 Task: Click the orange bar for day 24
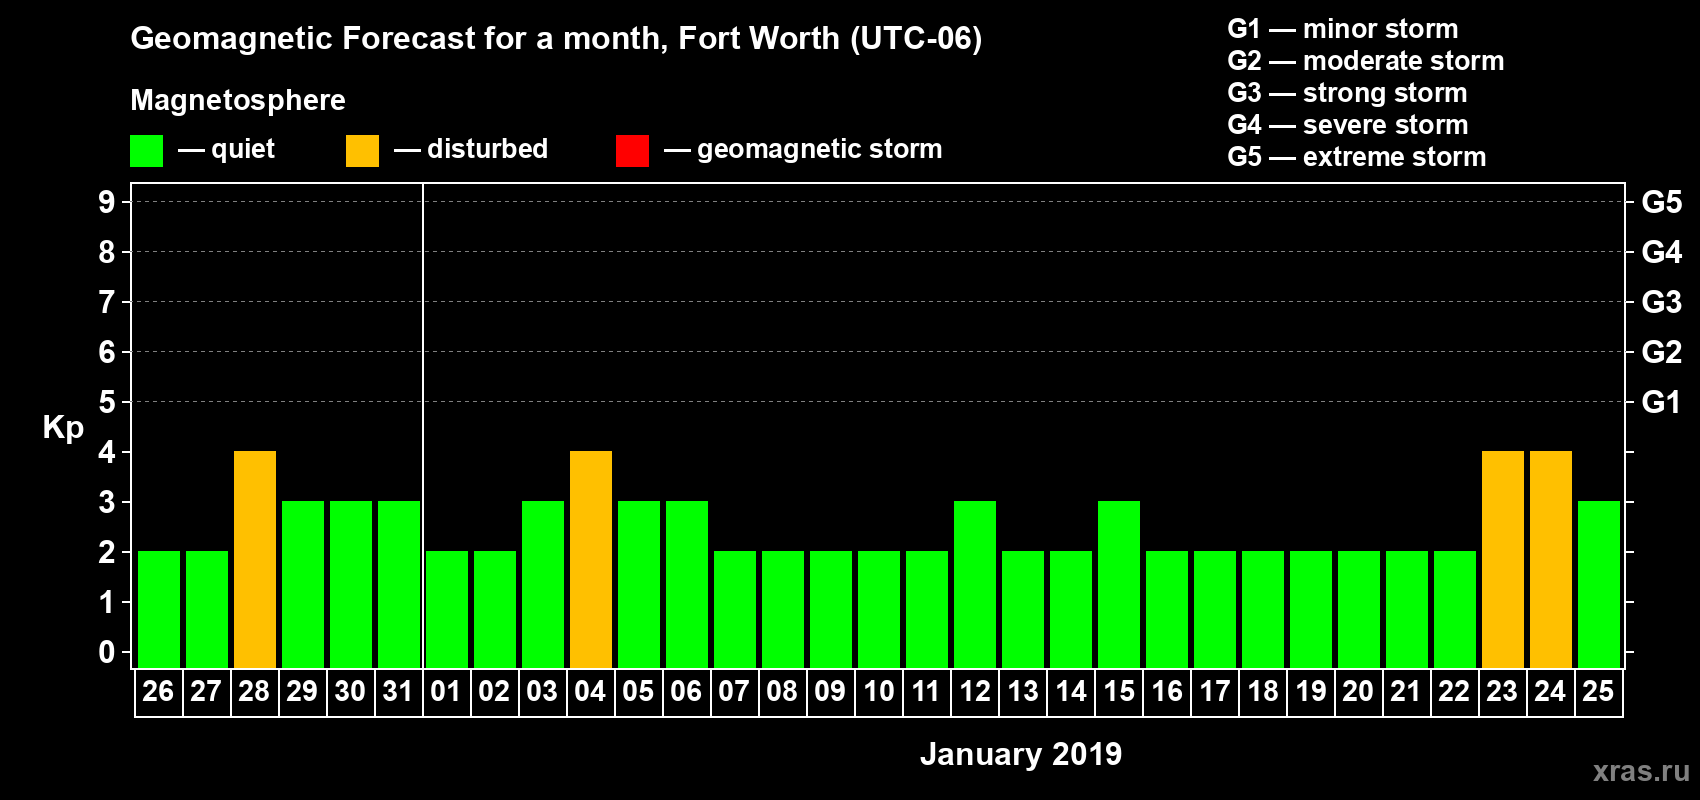(1551, 560)
